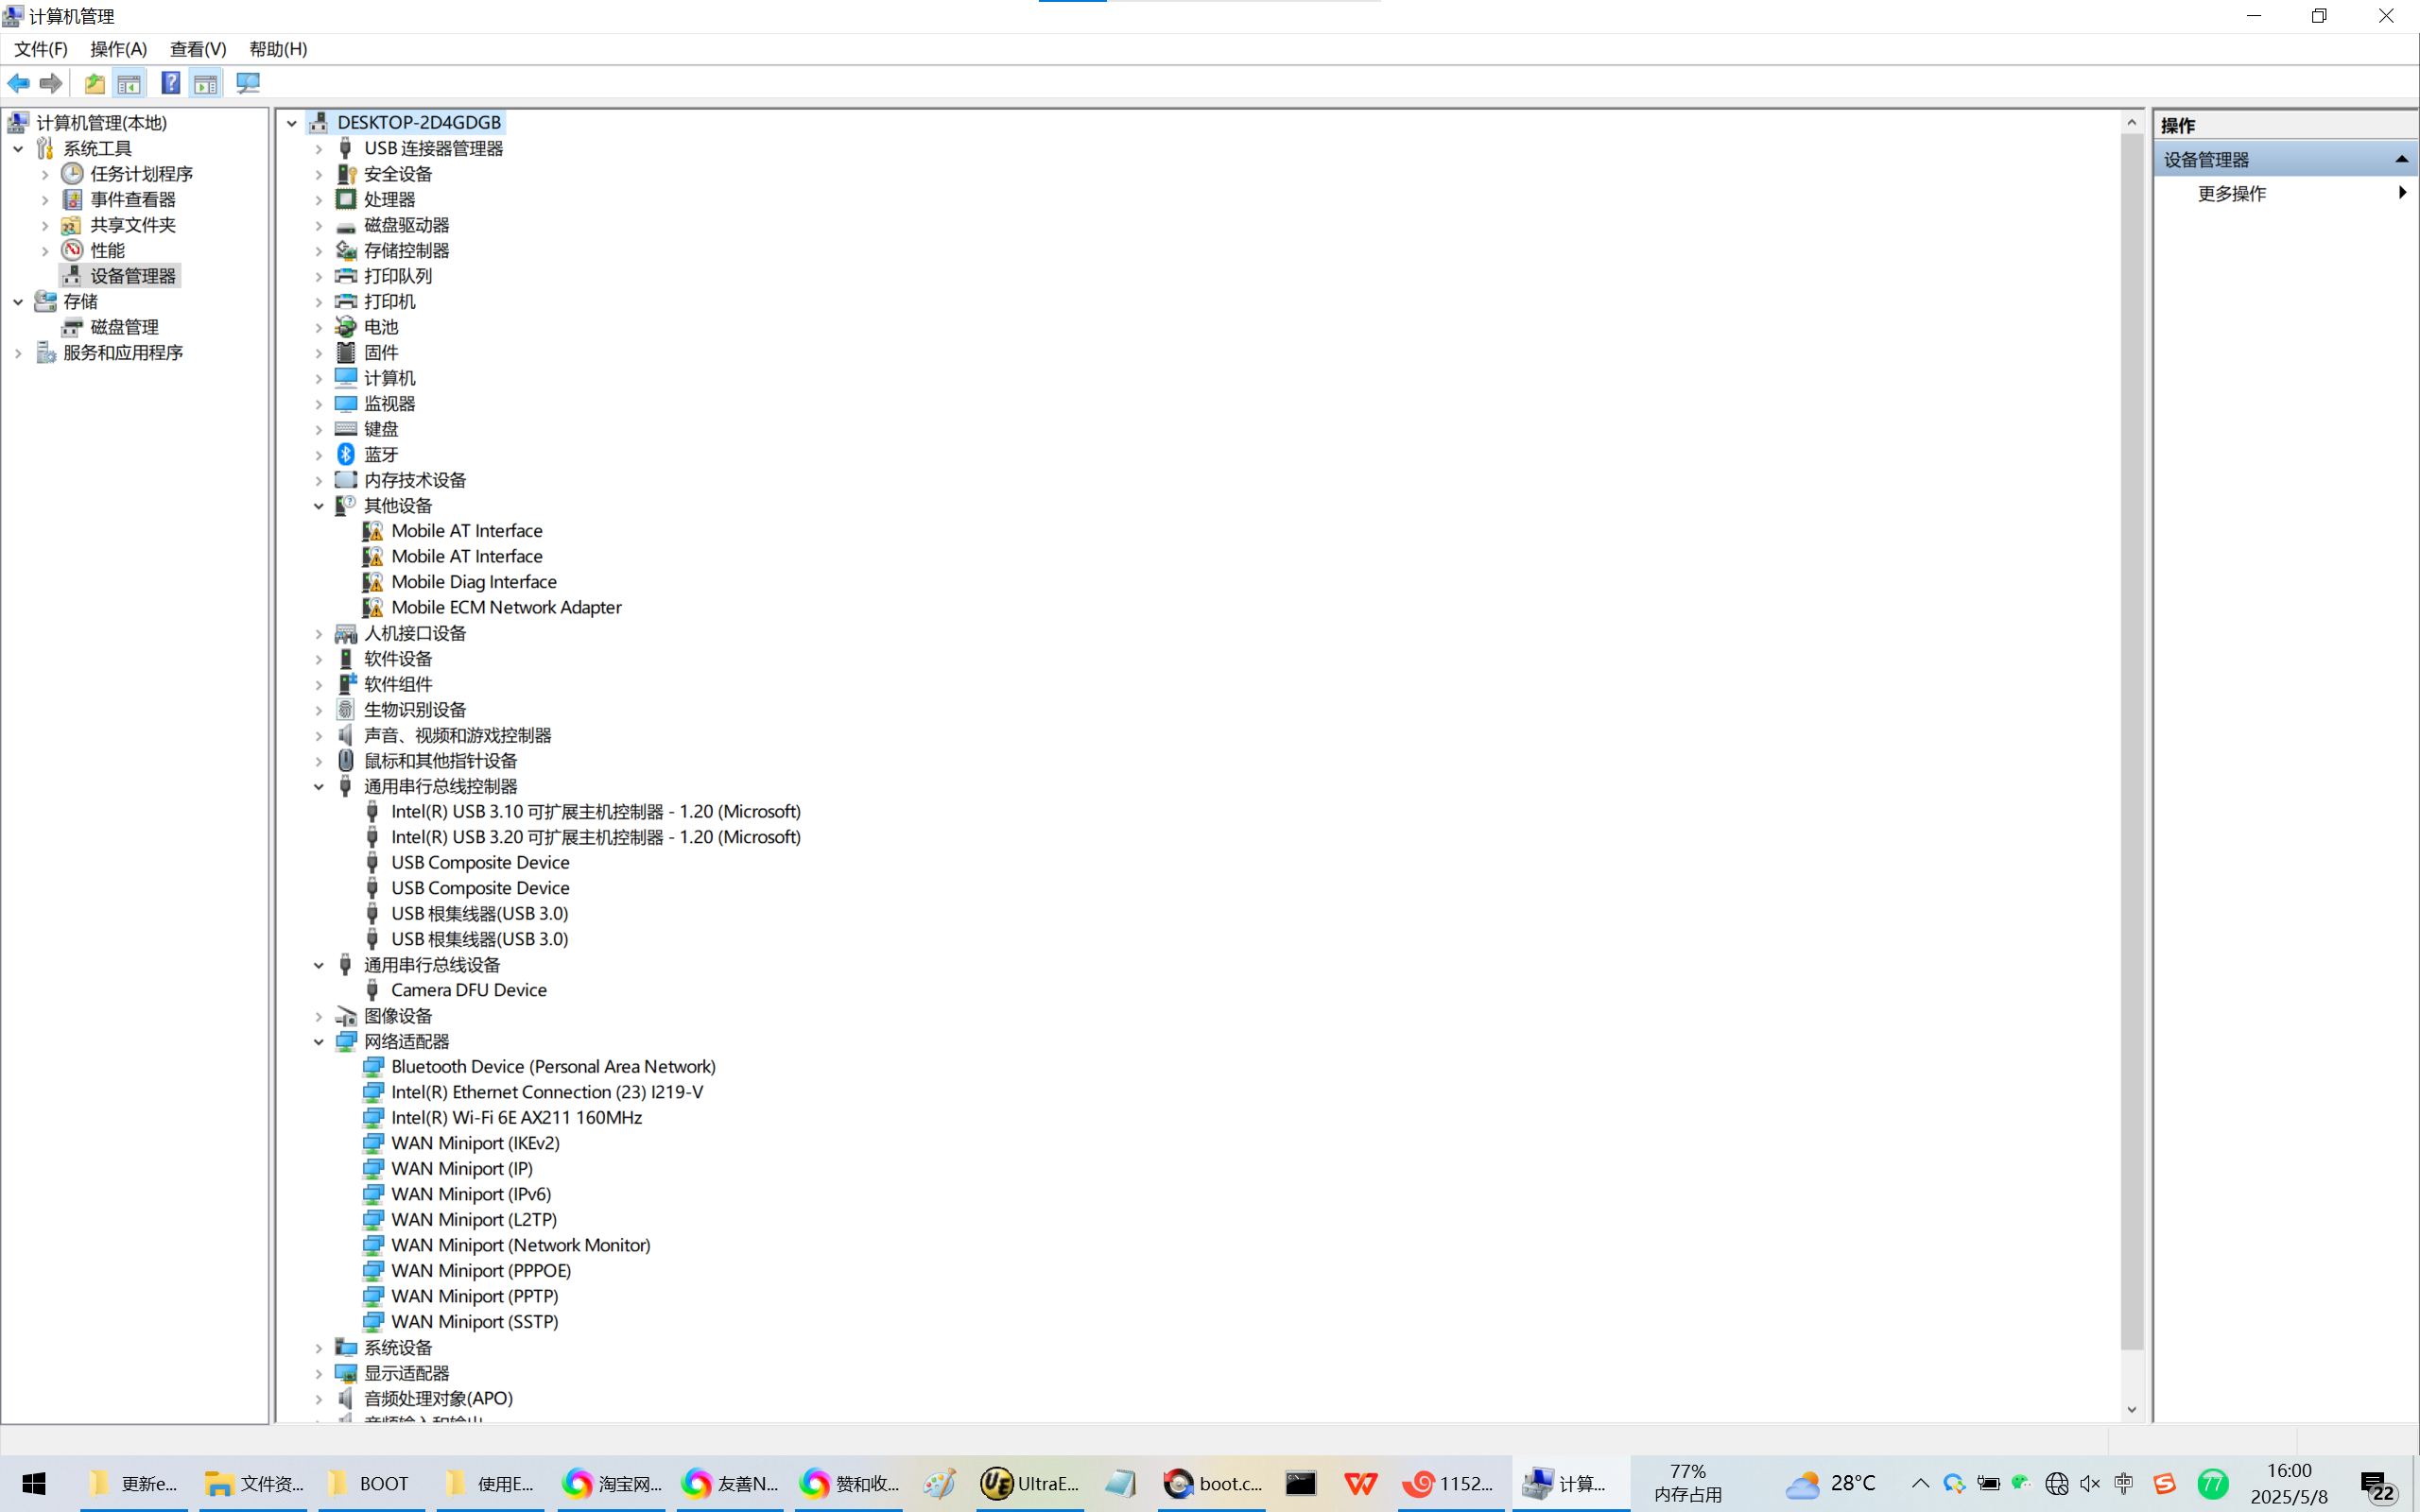Select Mobile ECM Network Adapter warning device
This screenshot has width=2420, height=1512.
tap(505, 607)
